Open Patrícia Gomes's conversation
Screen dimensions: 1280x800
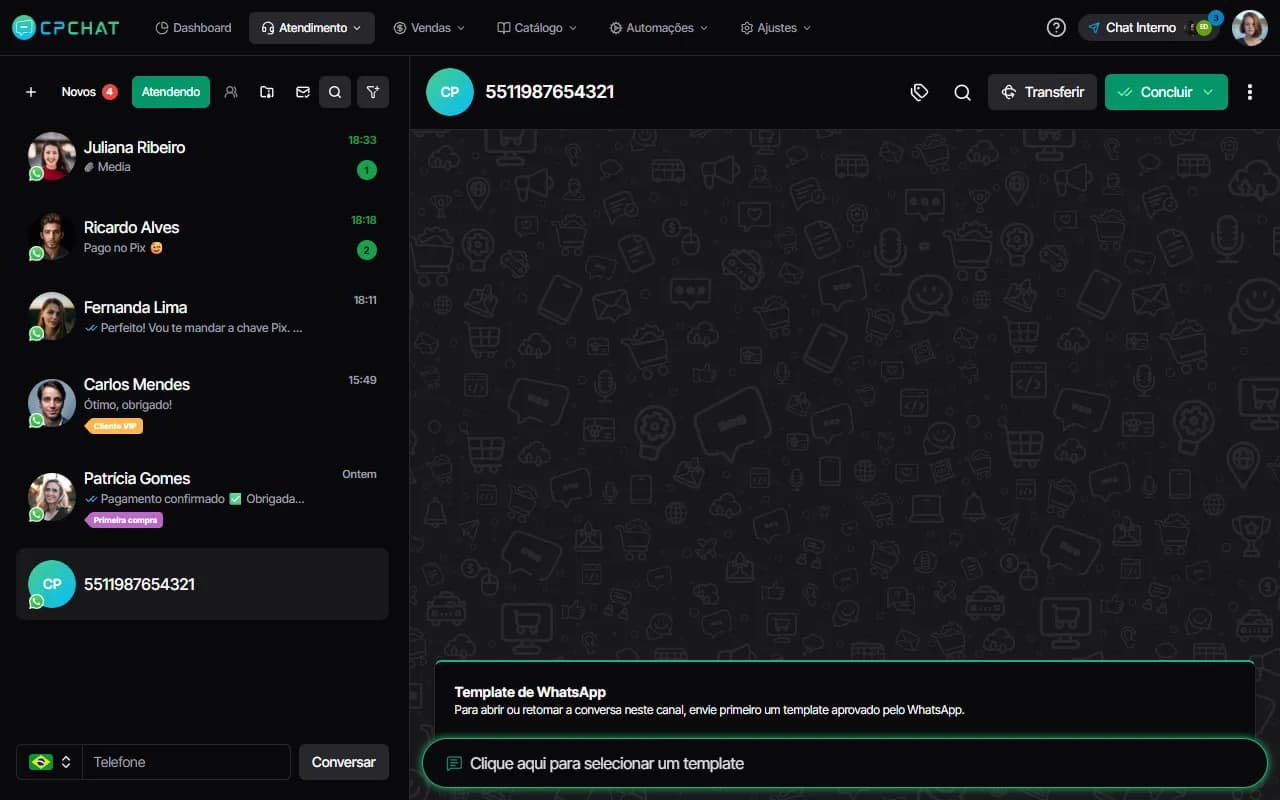[202, 497]
